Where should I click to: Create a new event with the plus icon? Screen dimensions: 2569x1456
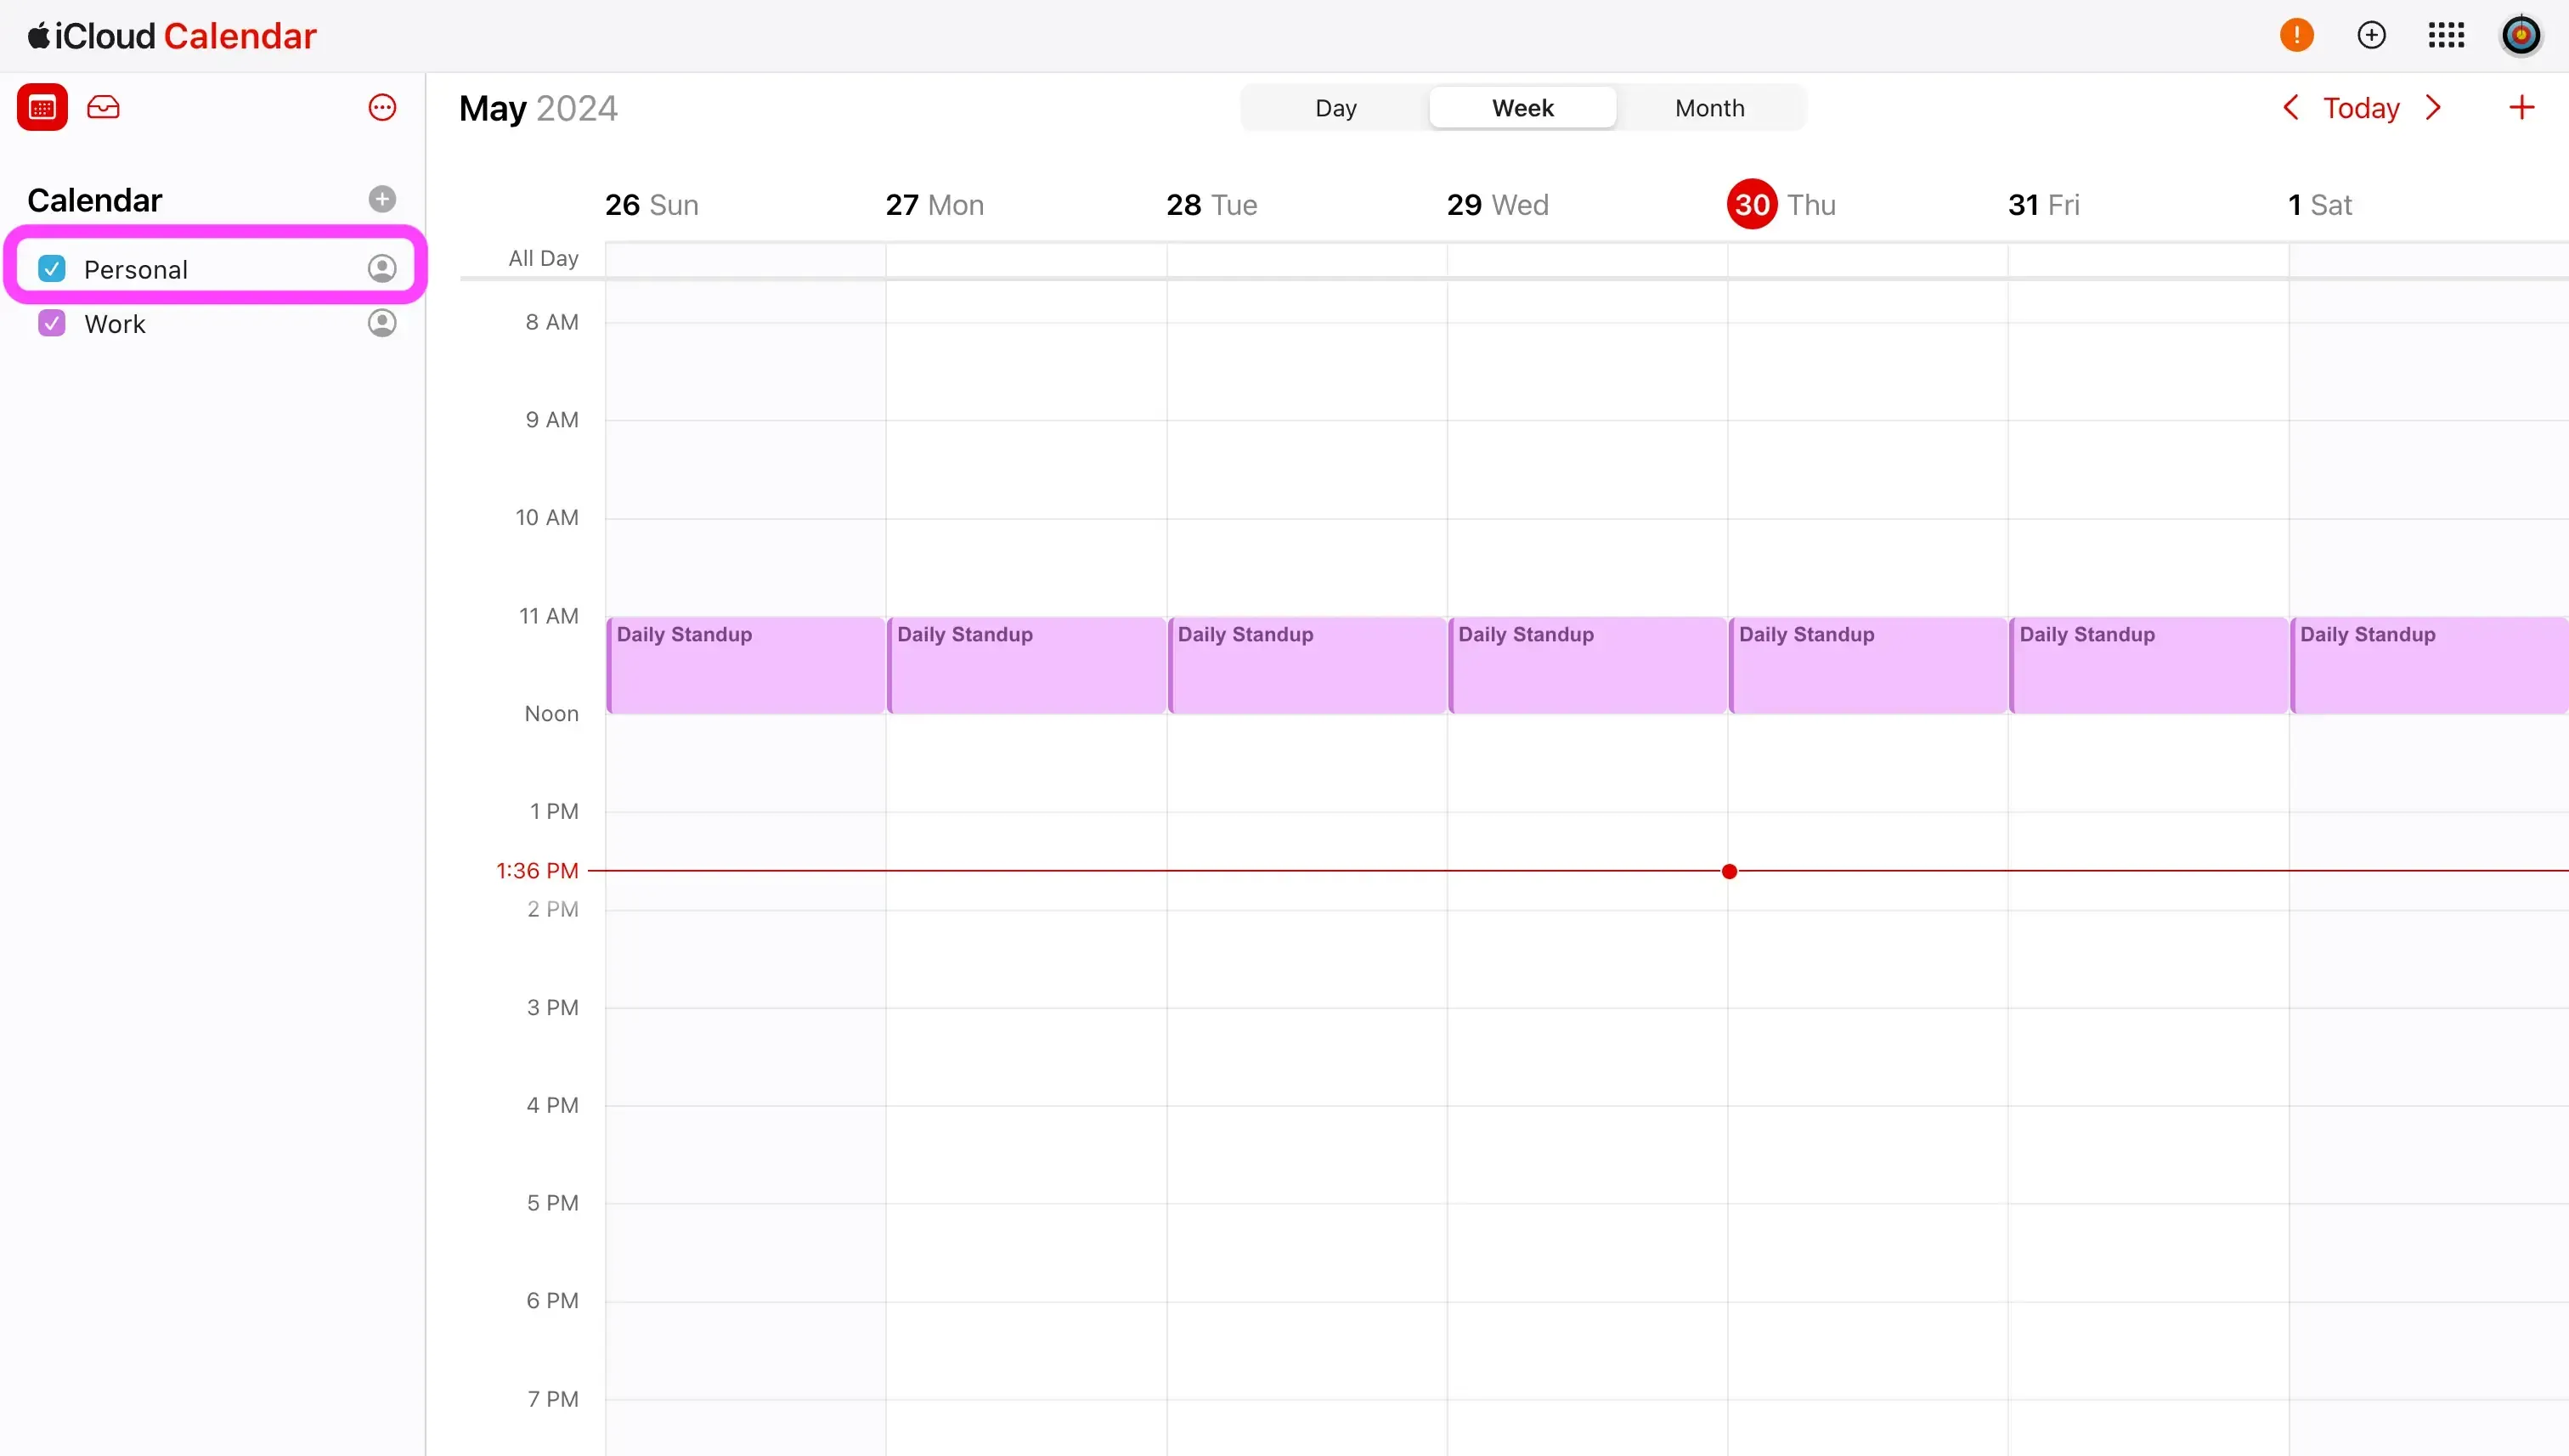(2522, 107)
